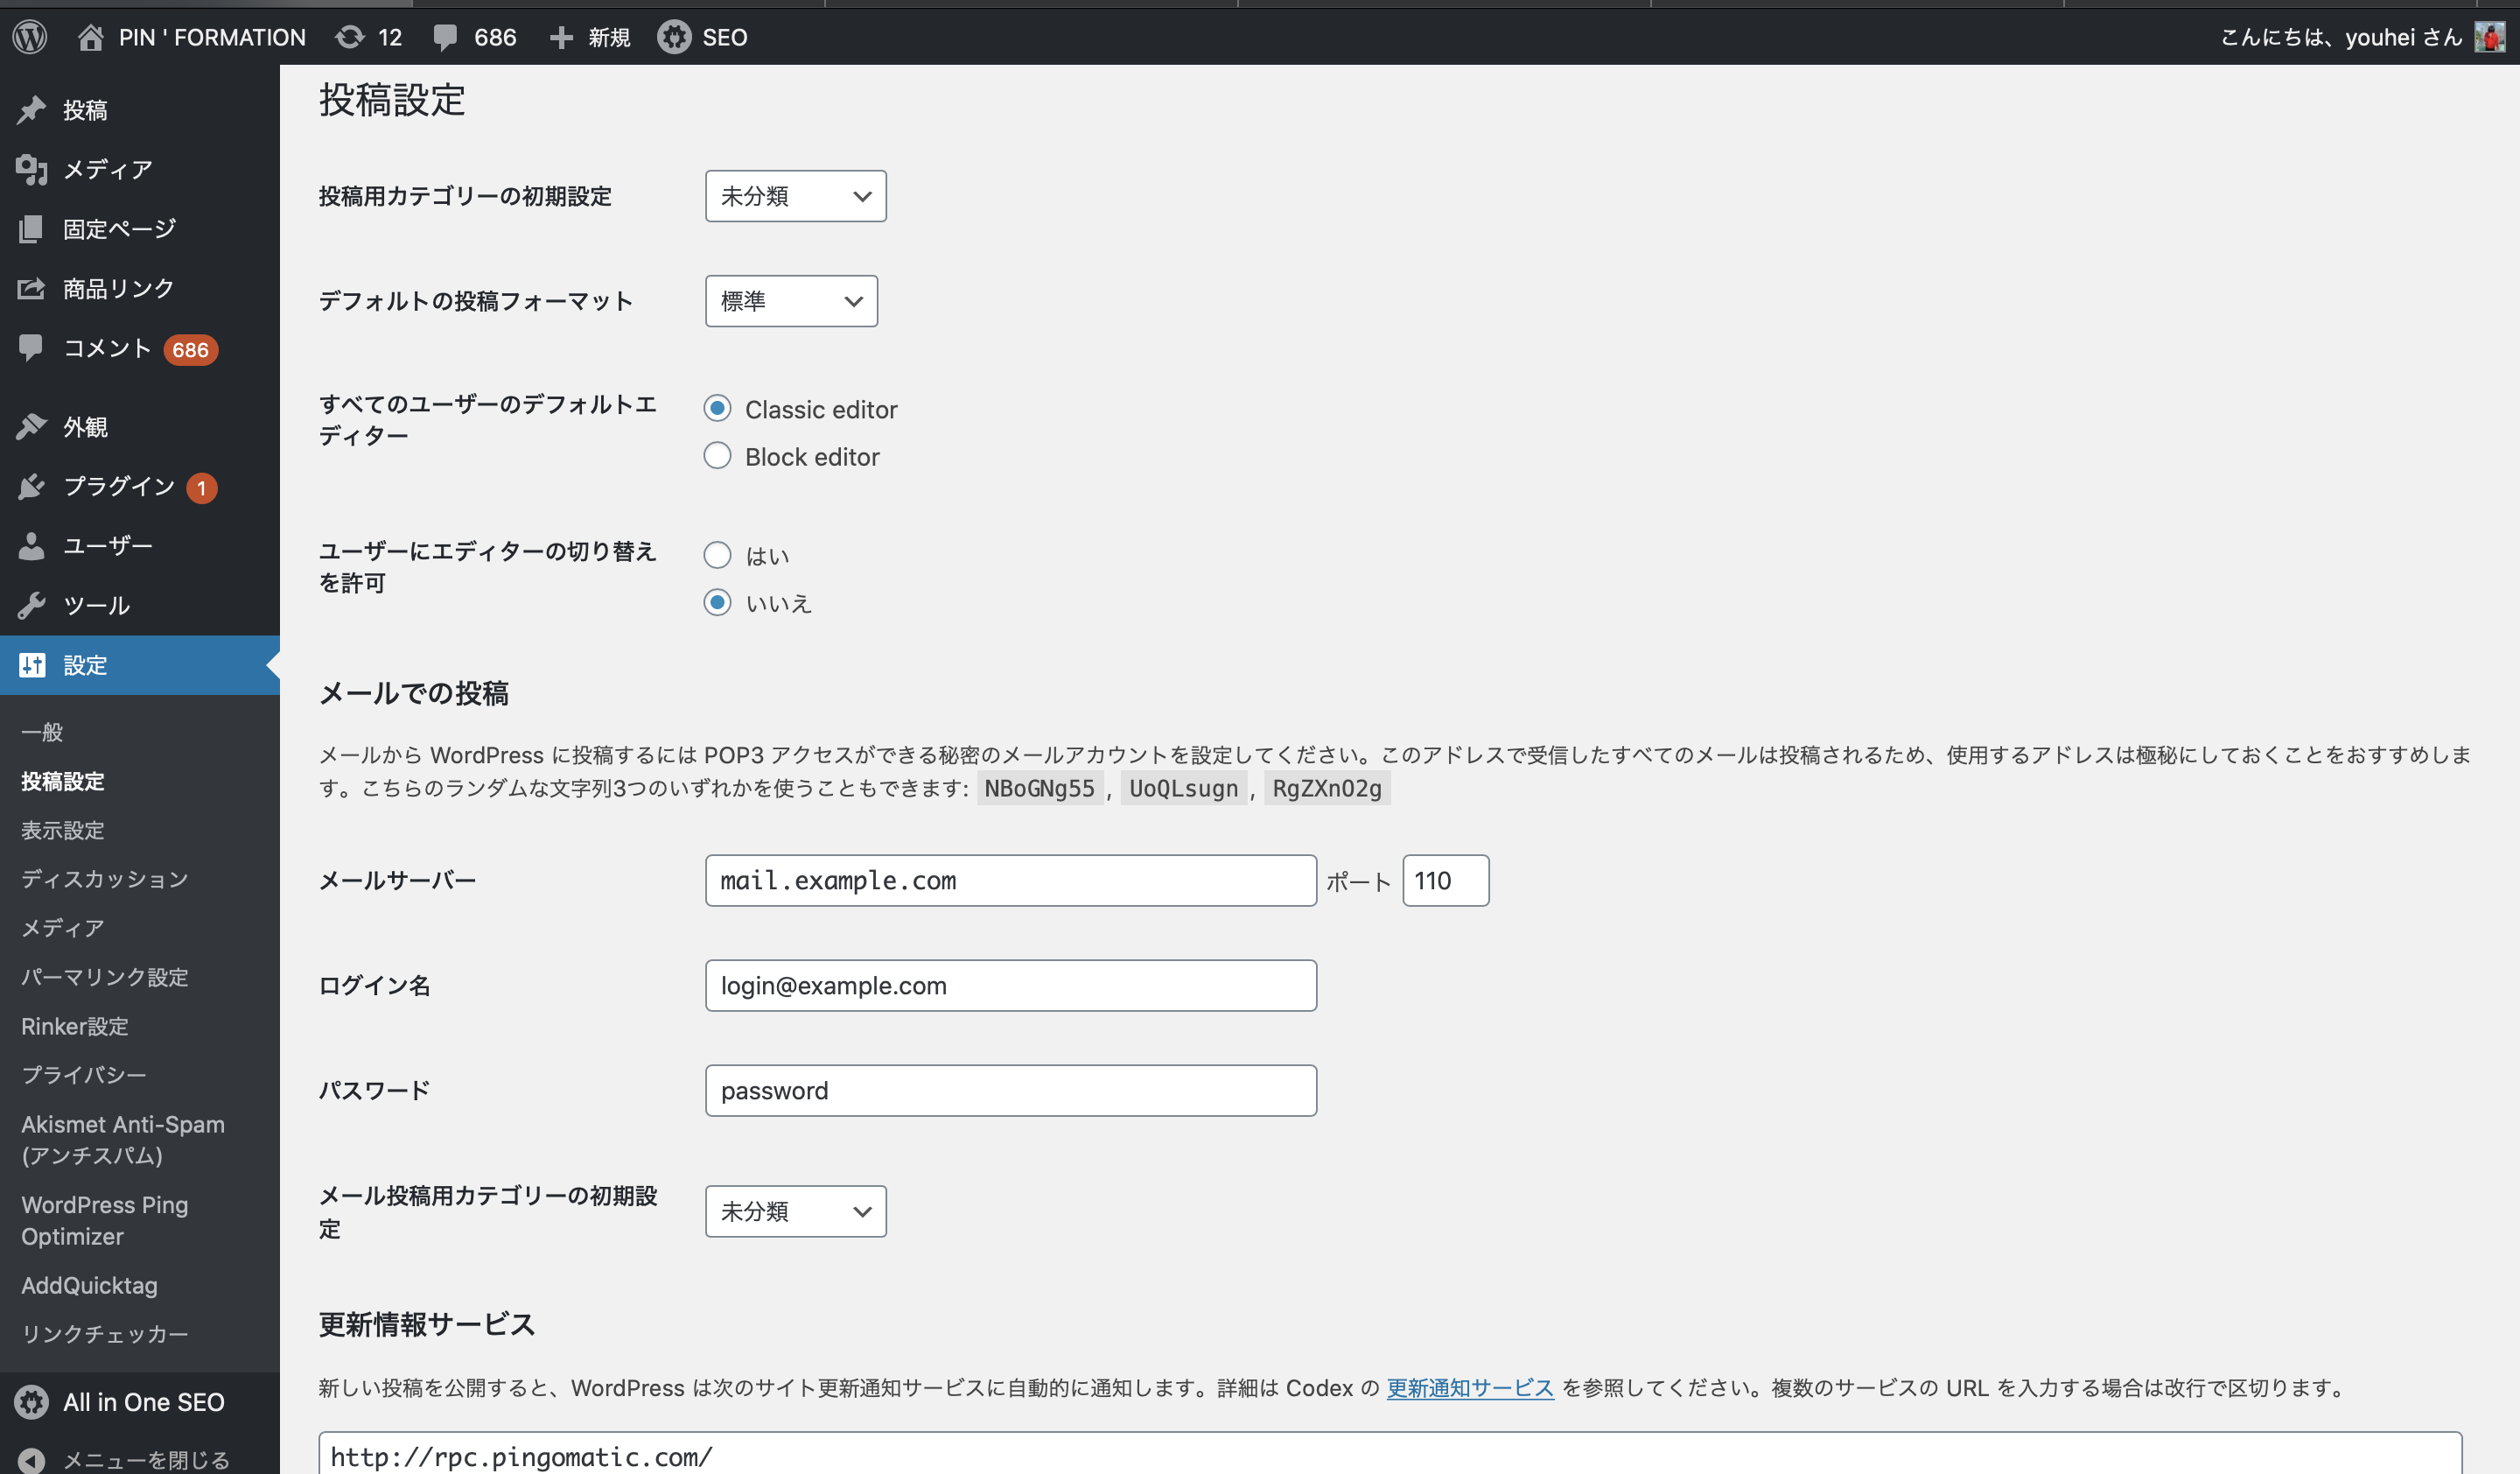Open the 設定 menu in sidebar
2520x1474 pixels.
[140, 665]
